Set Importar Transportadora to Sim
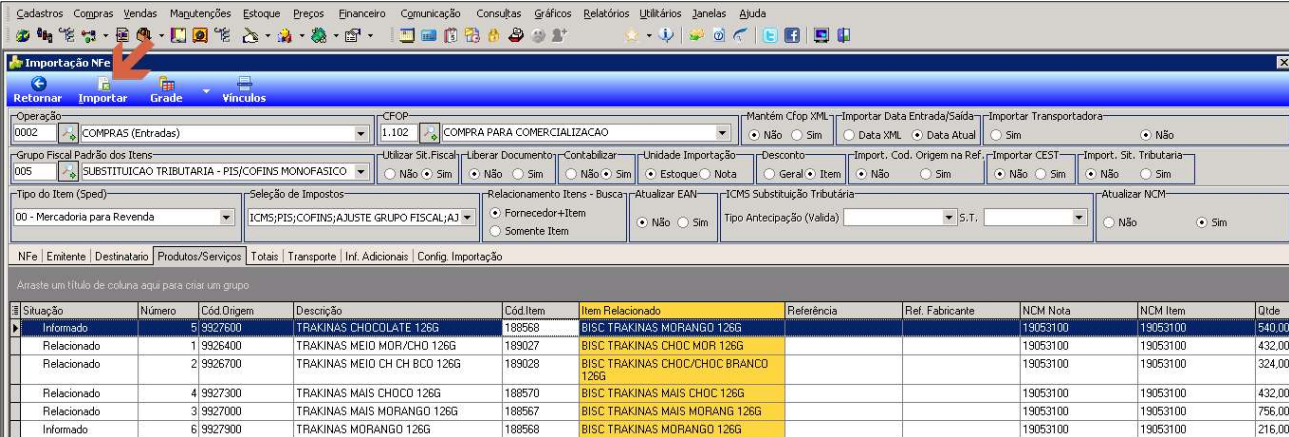 coord(1005,134)
